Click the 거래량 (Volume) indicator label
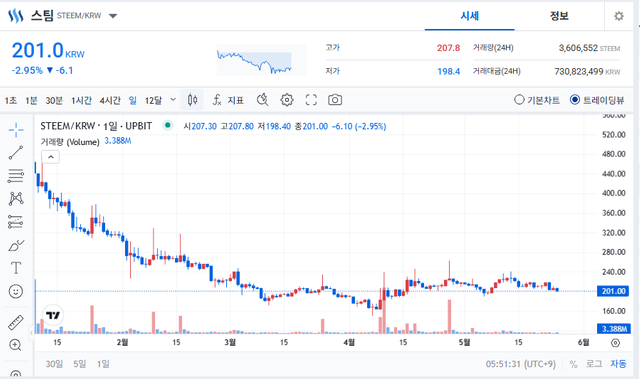The width and height of the screenshot is (640, 379). tap(70, 142)
